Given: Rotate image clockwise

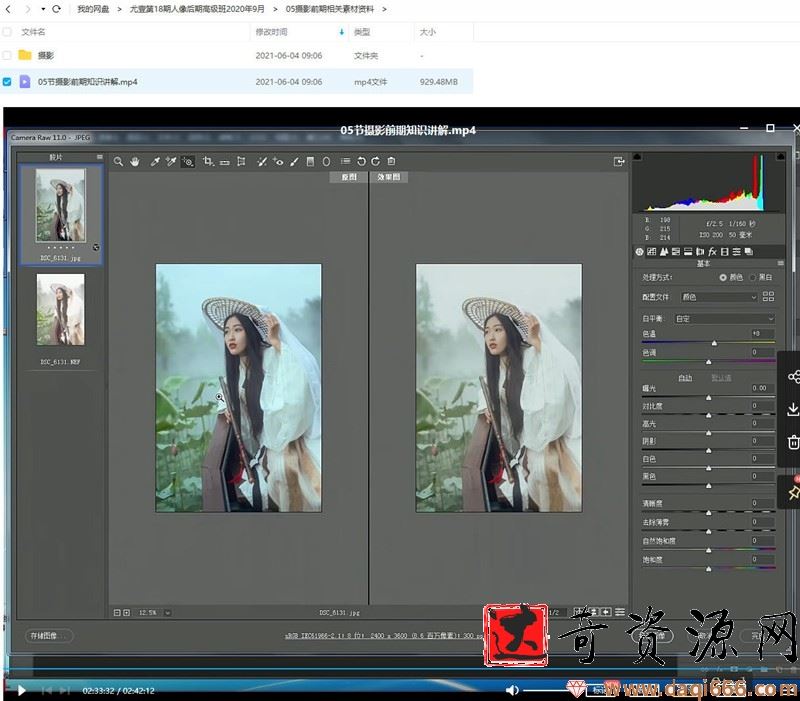Looking at the screenshot, I should pos(376,161).
